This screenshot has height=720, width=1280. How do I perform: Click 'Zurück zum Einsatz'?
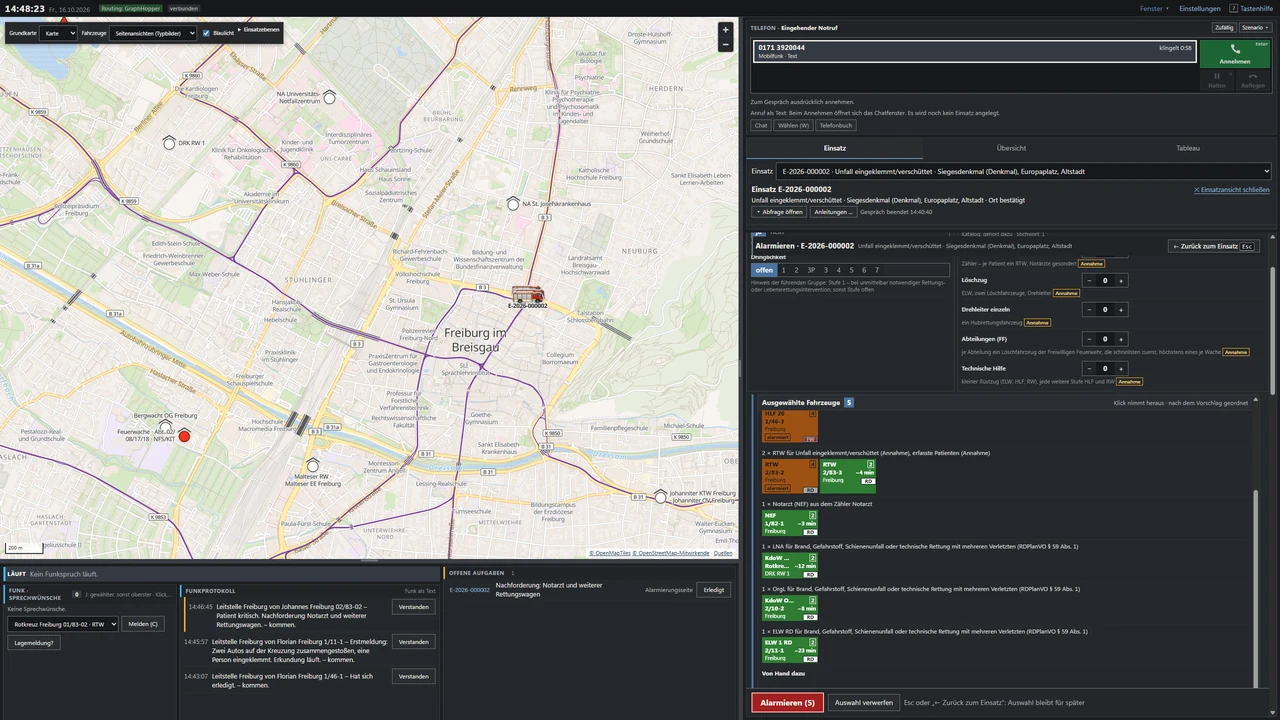click(1213, 246)
